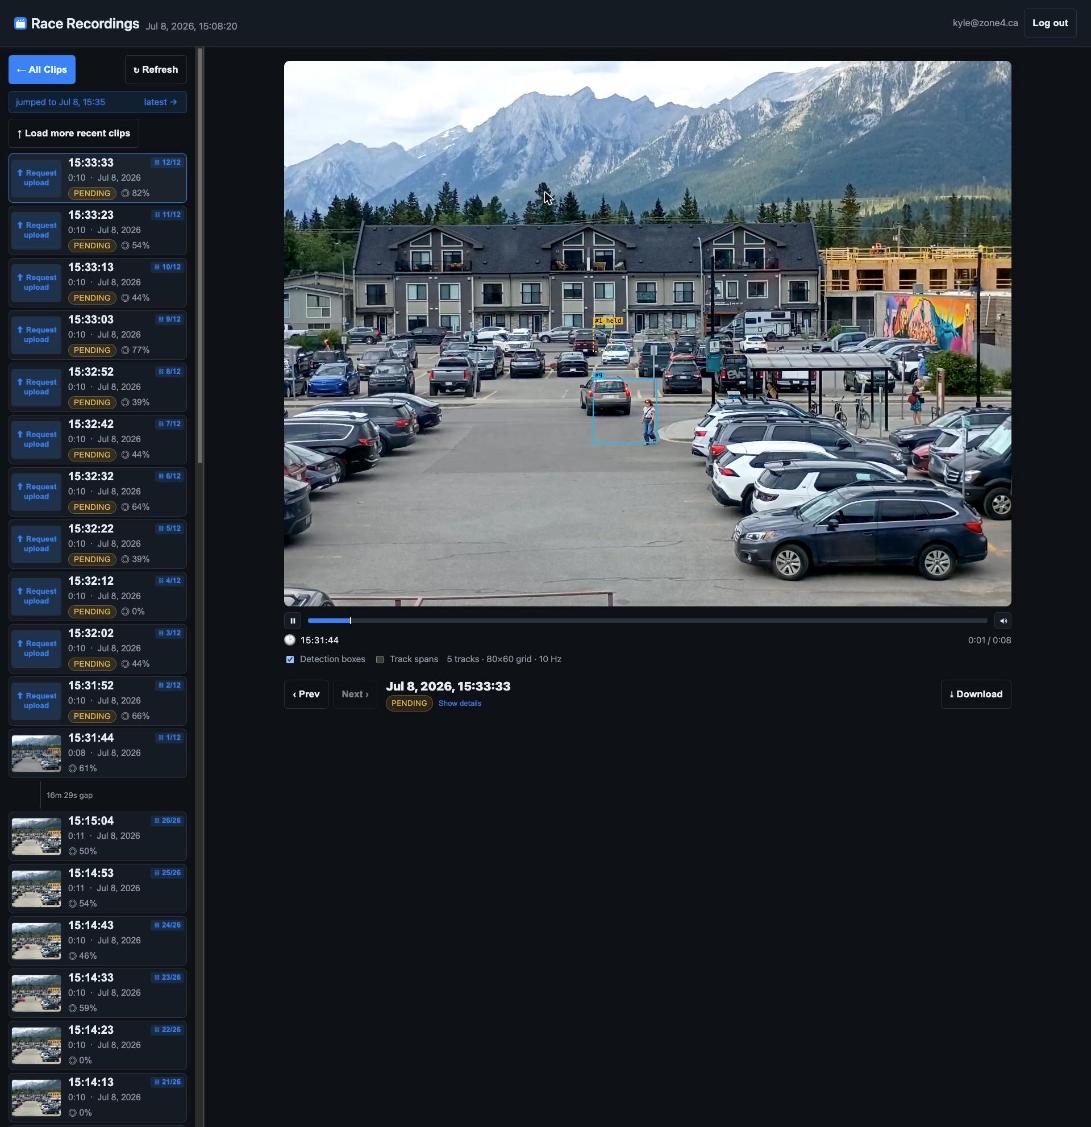Click the Next clip button
This screenshot has width=1091, height=1127.
tap(355, 694)
